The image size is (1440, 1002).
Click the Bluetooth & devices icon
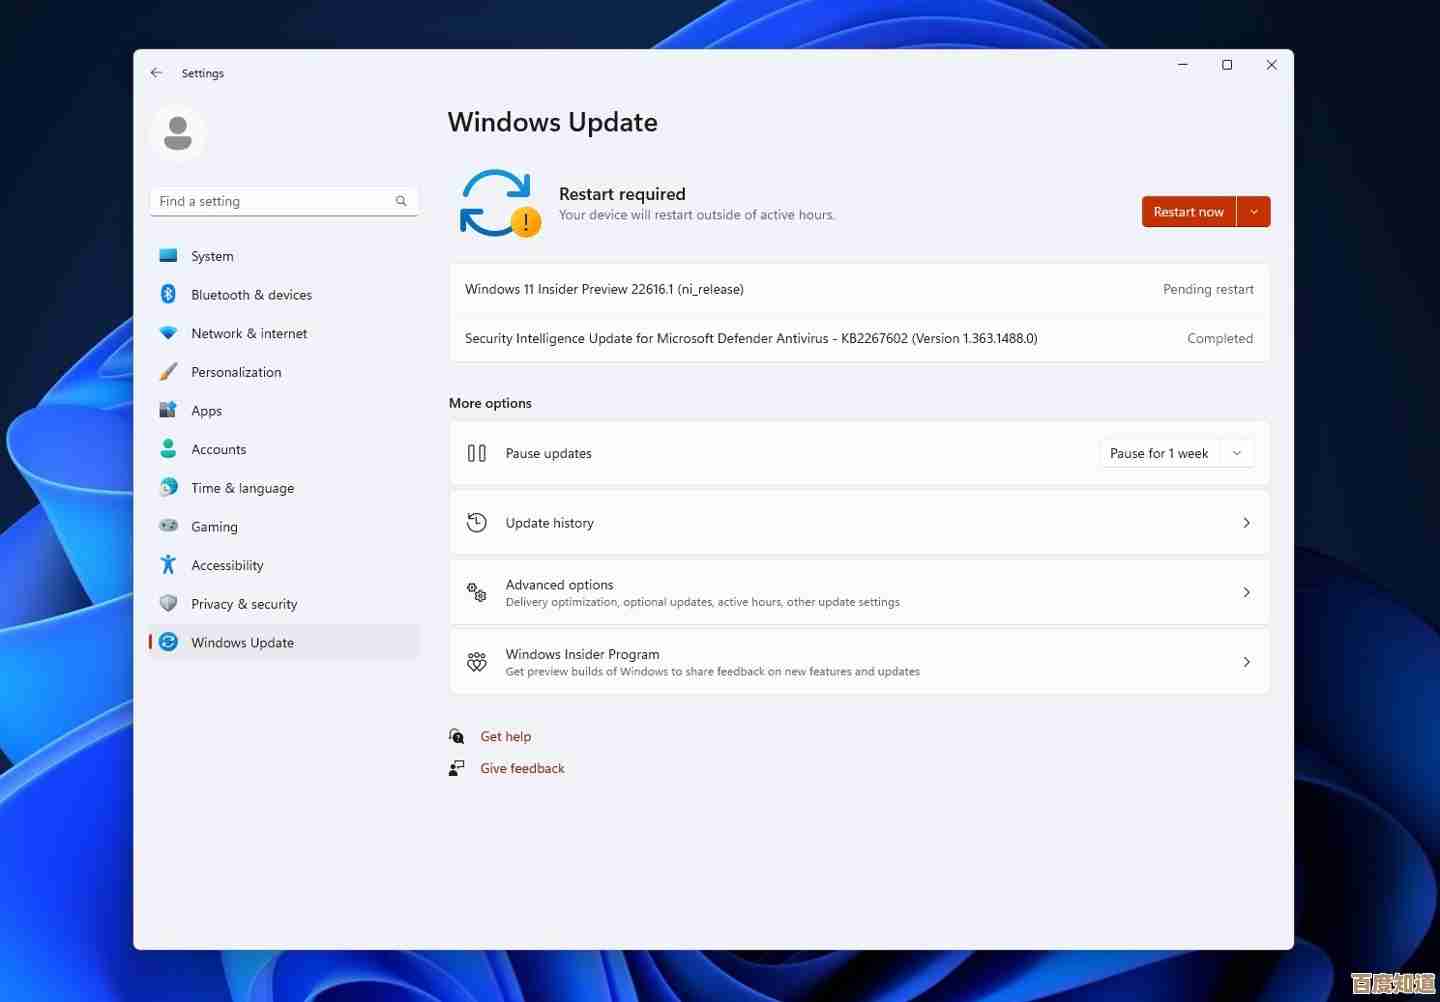pos(168,294)
